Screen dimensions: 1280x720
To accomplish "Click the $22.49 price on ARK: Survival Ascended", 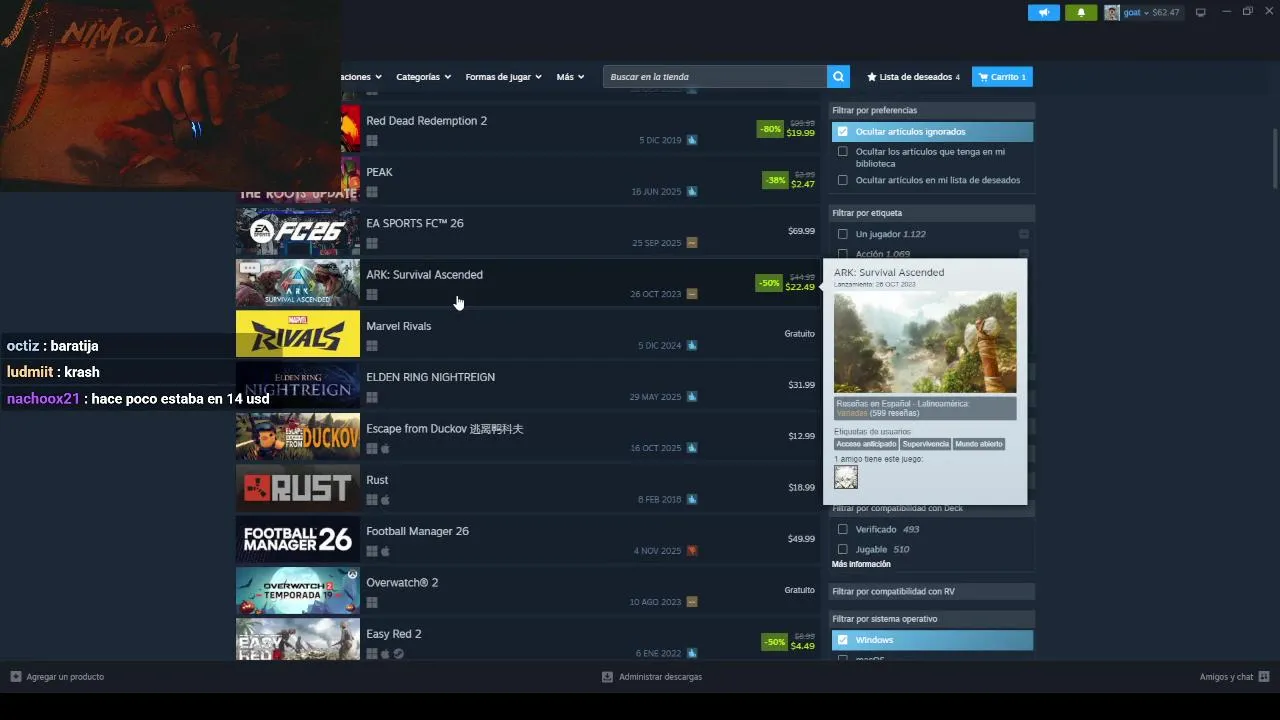I will 800,287.
